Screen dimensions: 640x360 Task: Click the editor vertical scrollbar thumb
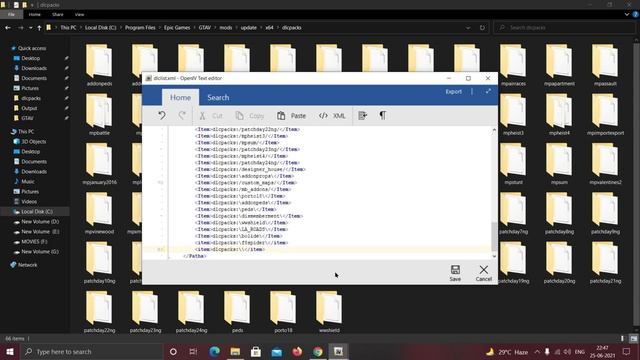coord(494,236)
